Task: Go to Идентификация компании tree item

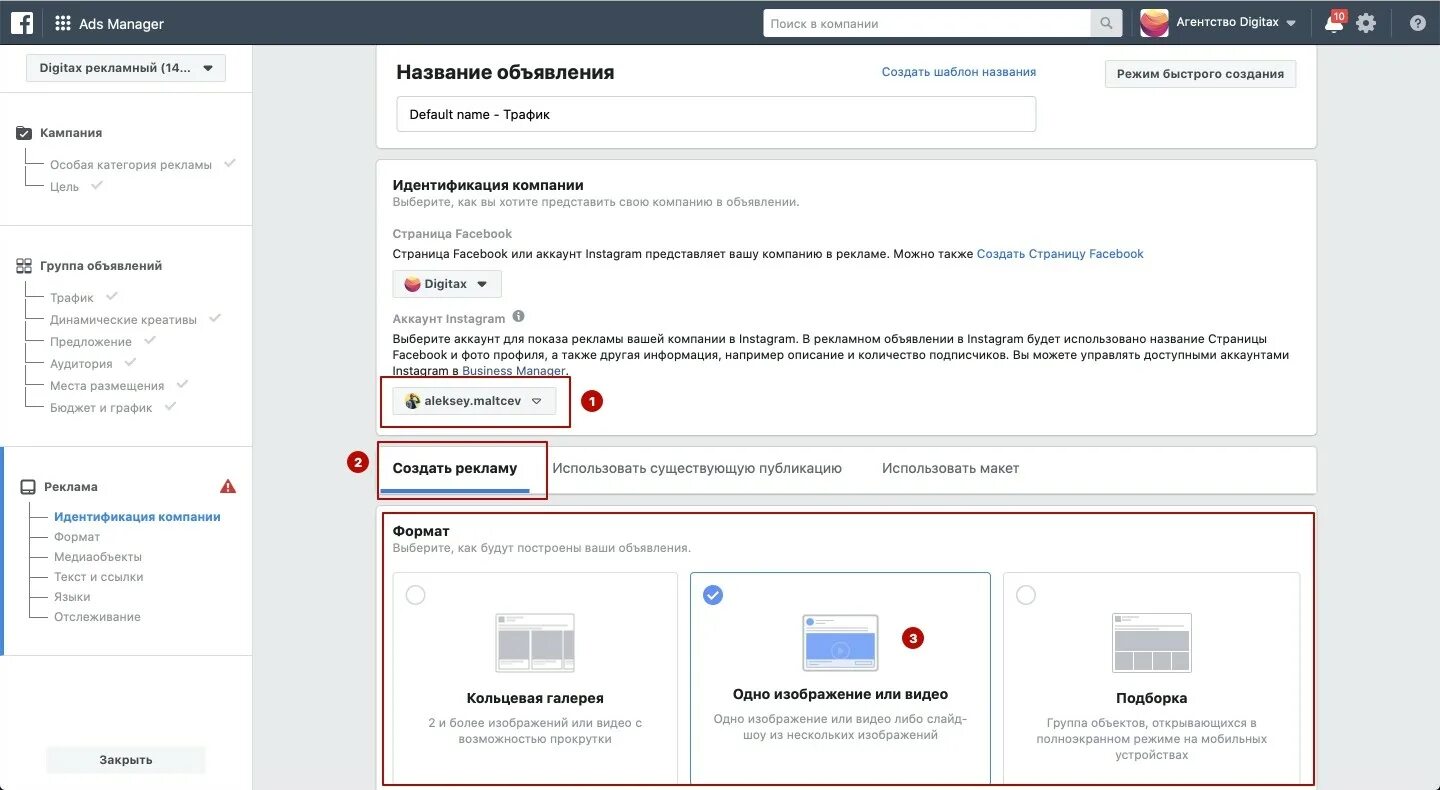Action: click(137, 517)
